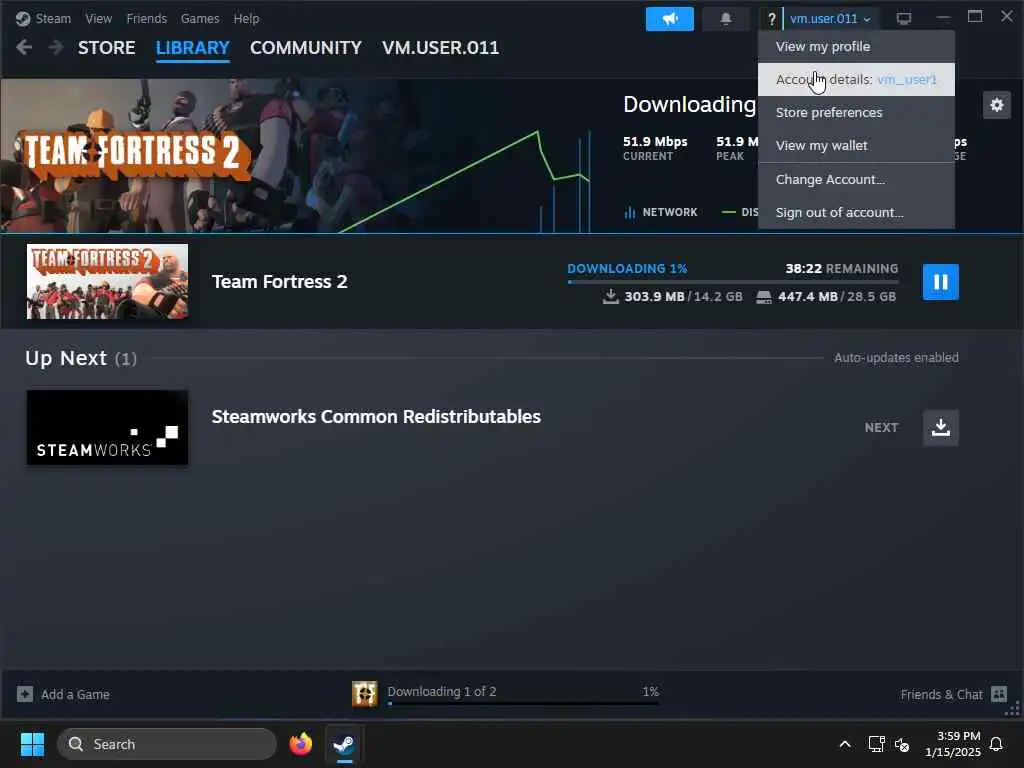
Task: Start Steamworks Common Redistributables download now
Action: [940, 428]
